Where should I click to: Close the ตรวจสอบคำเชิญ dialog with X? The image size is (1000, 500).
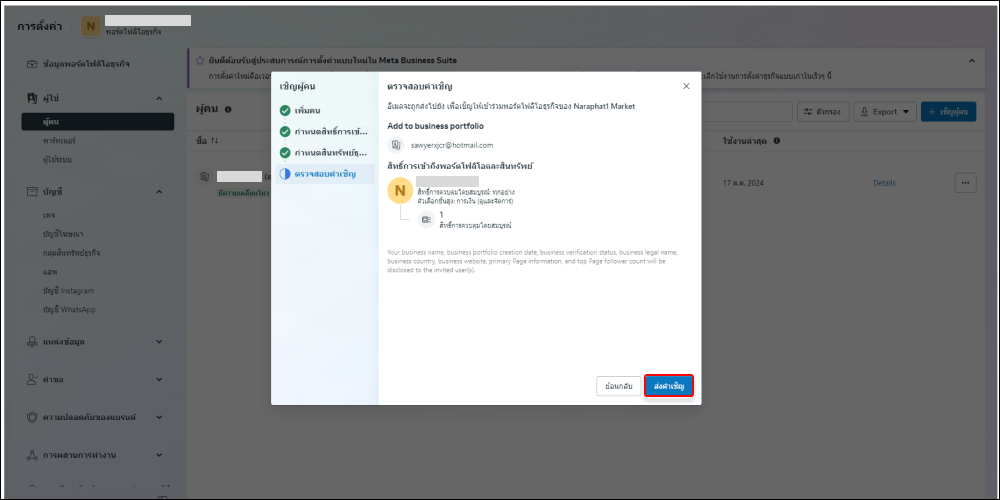coord(686,86)
